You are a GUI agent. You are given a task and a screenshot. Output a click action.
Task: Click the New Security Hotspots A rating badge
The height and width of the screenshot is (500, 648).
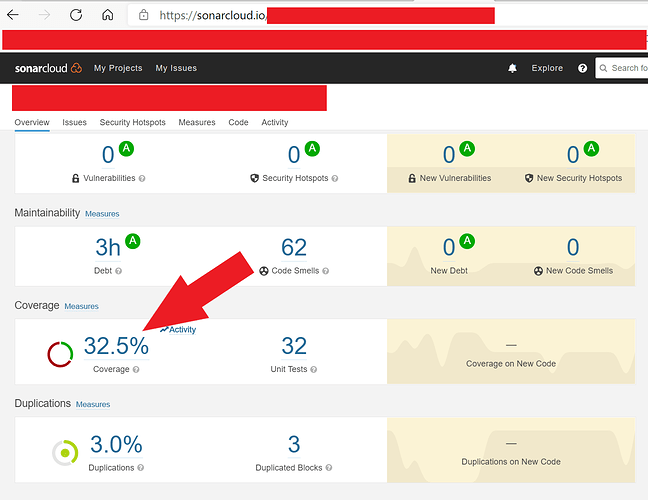tap(591, 148)
